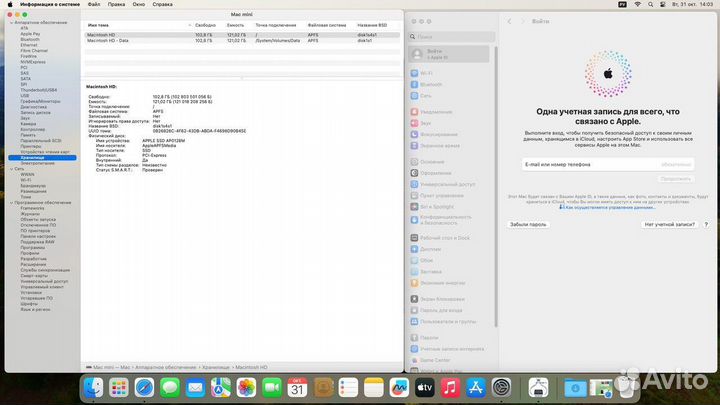Image resolution: width=720 pixels, height=405 pixels.
Task: Launch FaceTime from the Dock
Action: point(272,388)
